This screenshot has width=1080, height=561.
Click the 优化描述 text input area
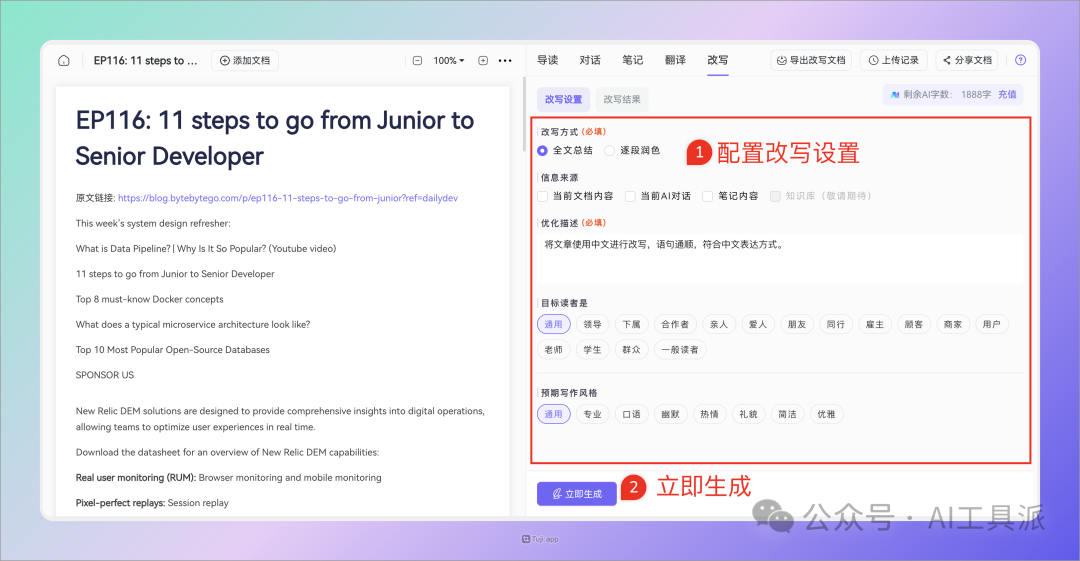pyautogui.click(x=780, y=259)
